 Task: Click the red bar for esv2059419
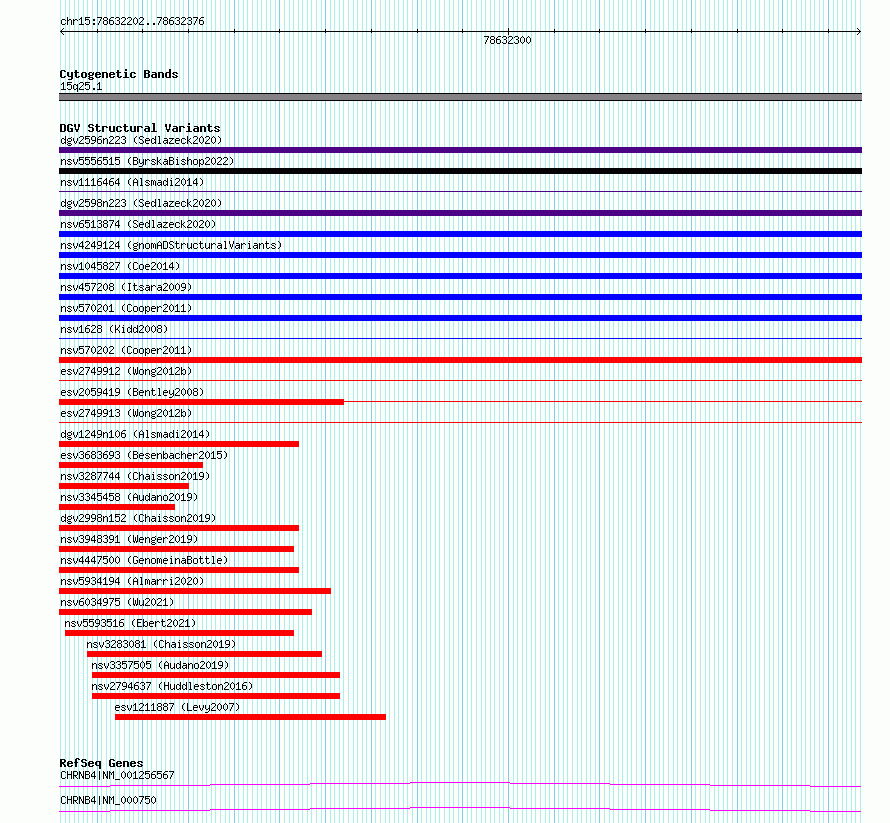[x=201, y=402]
